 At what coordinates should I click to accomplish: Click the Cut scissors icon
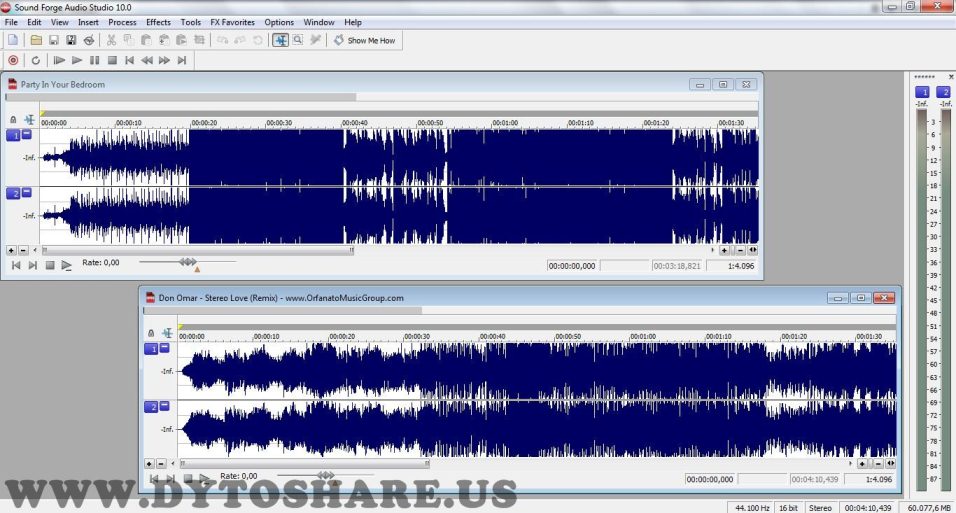tap(111, 40)
